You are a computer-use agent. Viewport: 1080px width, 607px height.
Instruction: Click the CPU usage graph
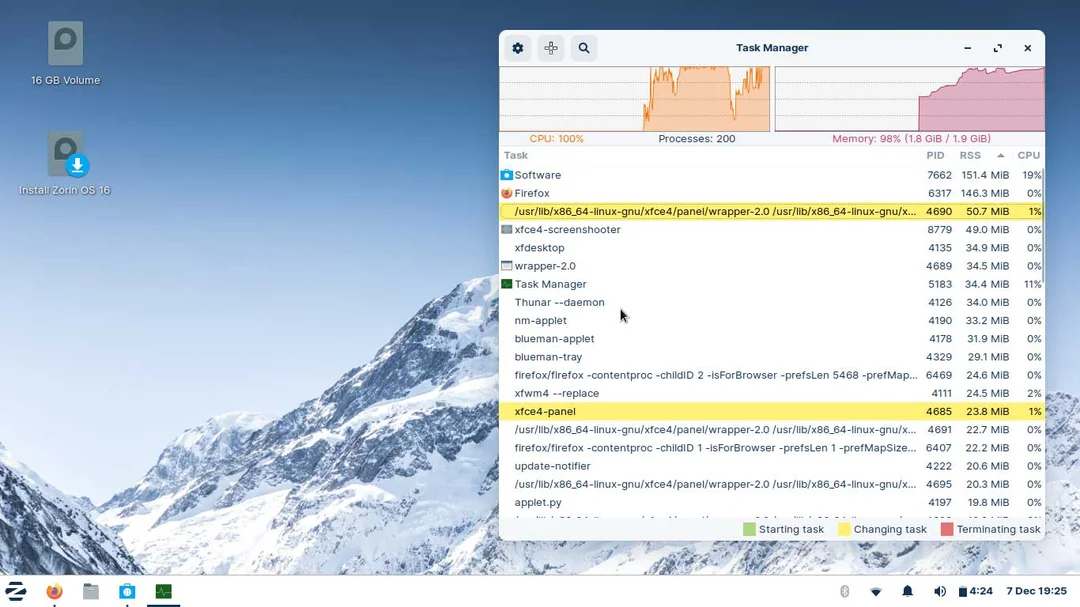[634, 99]
